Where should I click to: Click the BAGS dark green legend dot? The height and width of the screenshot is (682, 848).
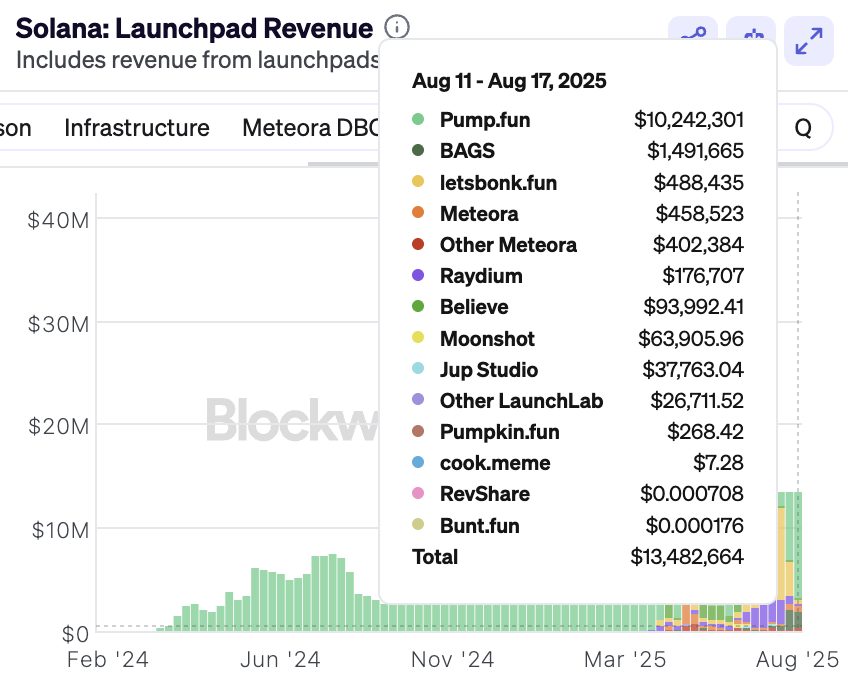(x=418, y=150)
